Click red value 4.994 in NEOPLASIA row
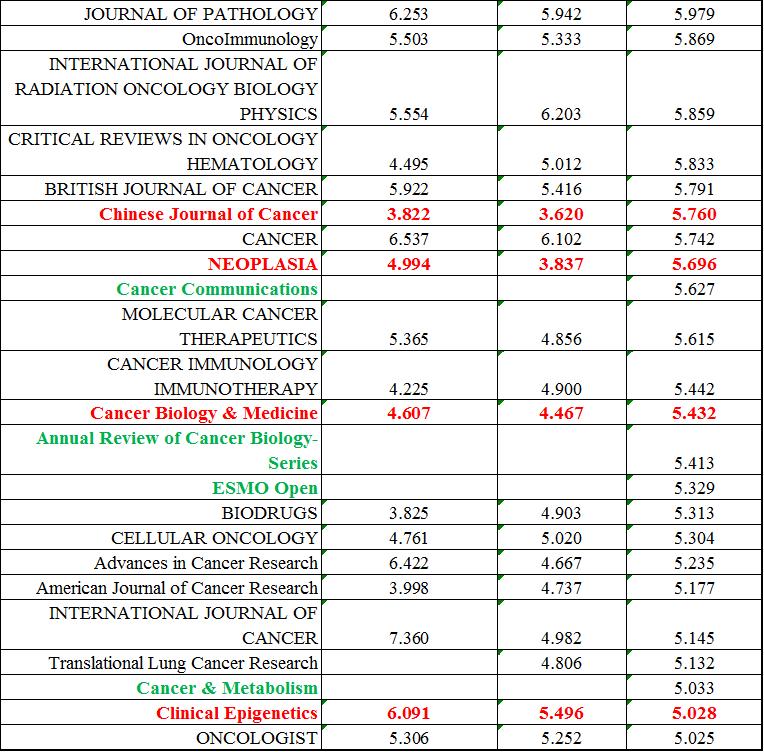This screenshot has height=752, width=764. click(x=408, y=264)
